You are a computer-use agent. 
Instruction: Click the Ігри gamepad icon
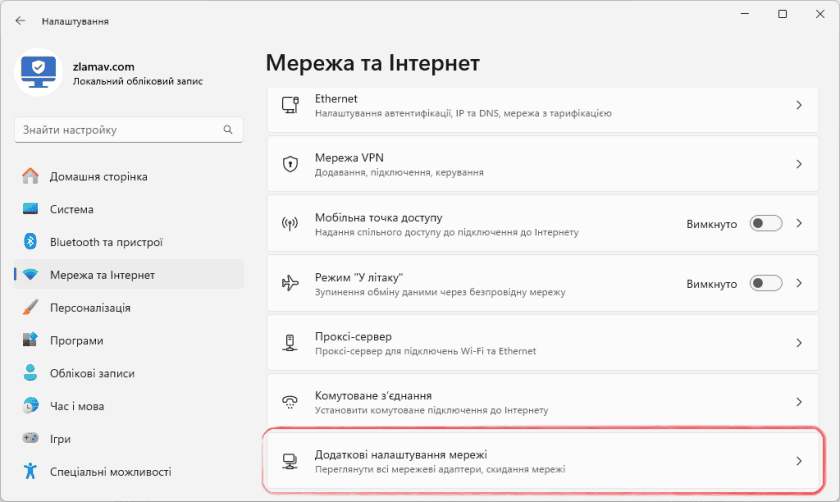pos(31,438)
